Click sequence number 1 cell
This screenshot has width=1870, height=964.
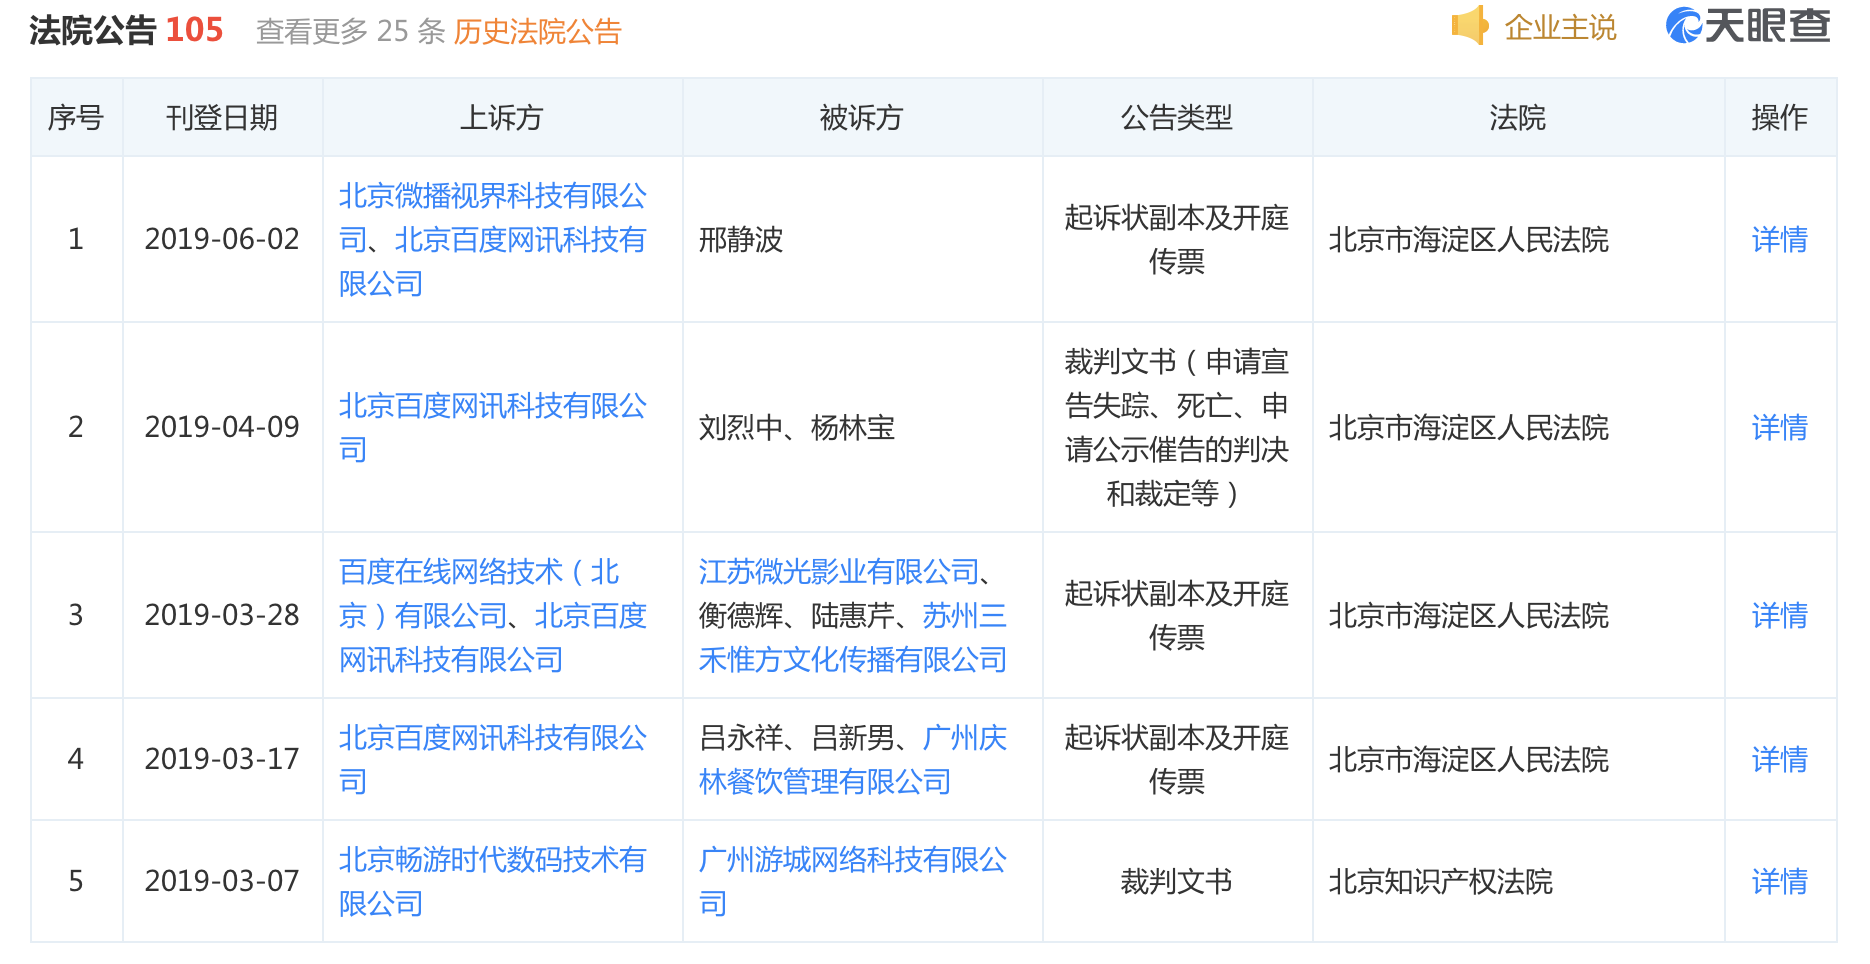pyautogui.click(x=76, y=240)
